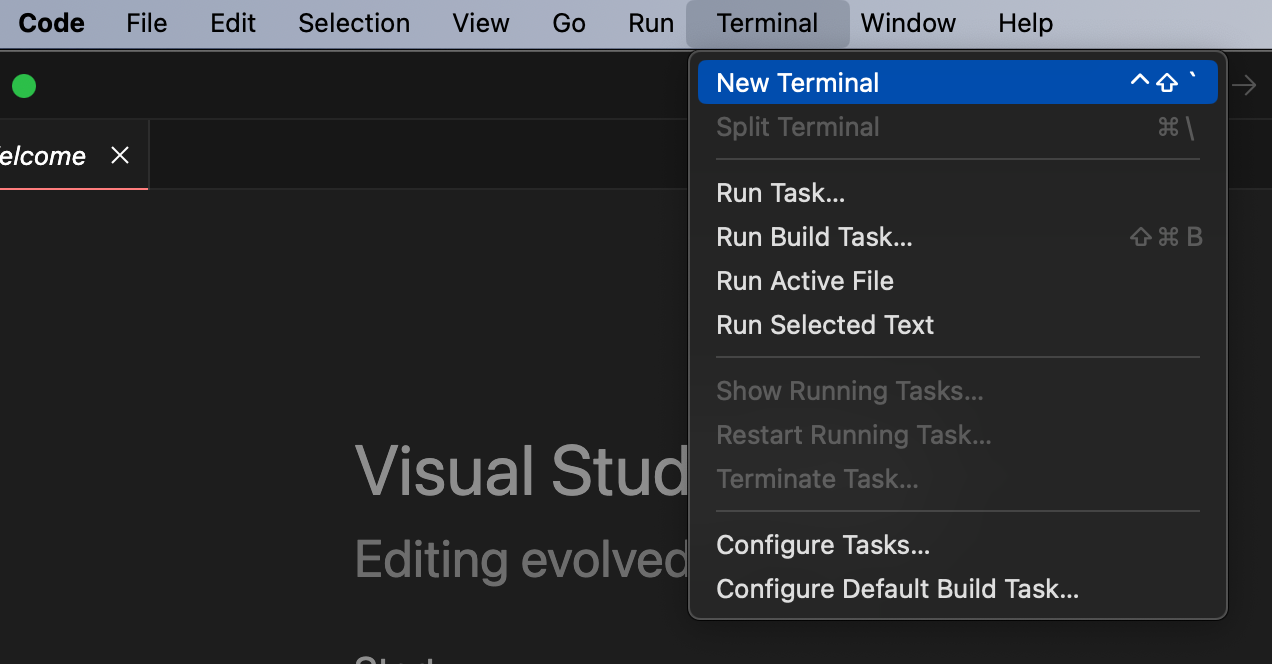Open the Code application menu

tap(51, 23)
